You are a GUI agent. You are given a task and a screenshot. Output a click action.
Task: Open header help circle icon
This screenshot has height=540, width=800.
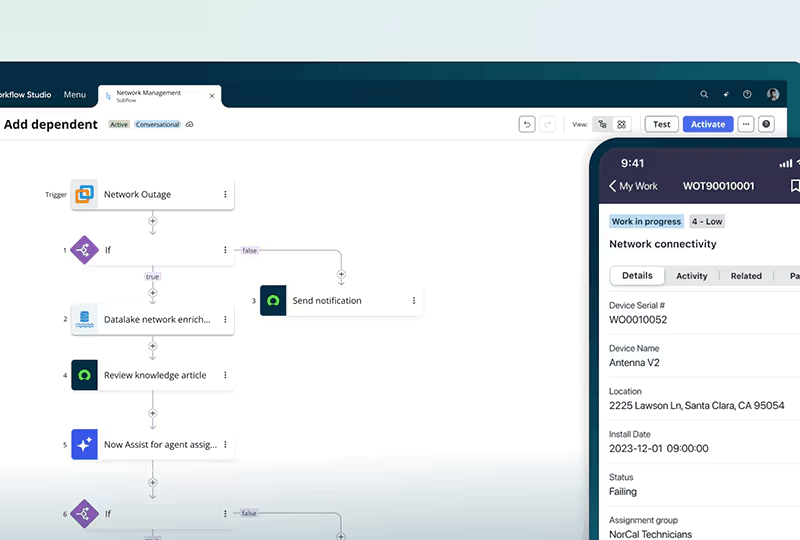[747, 94]
